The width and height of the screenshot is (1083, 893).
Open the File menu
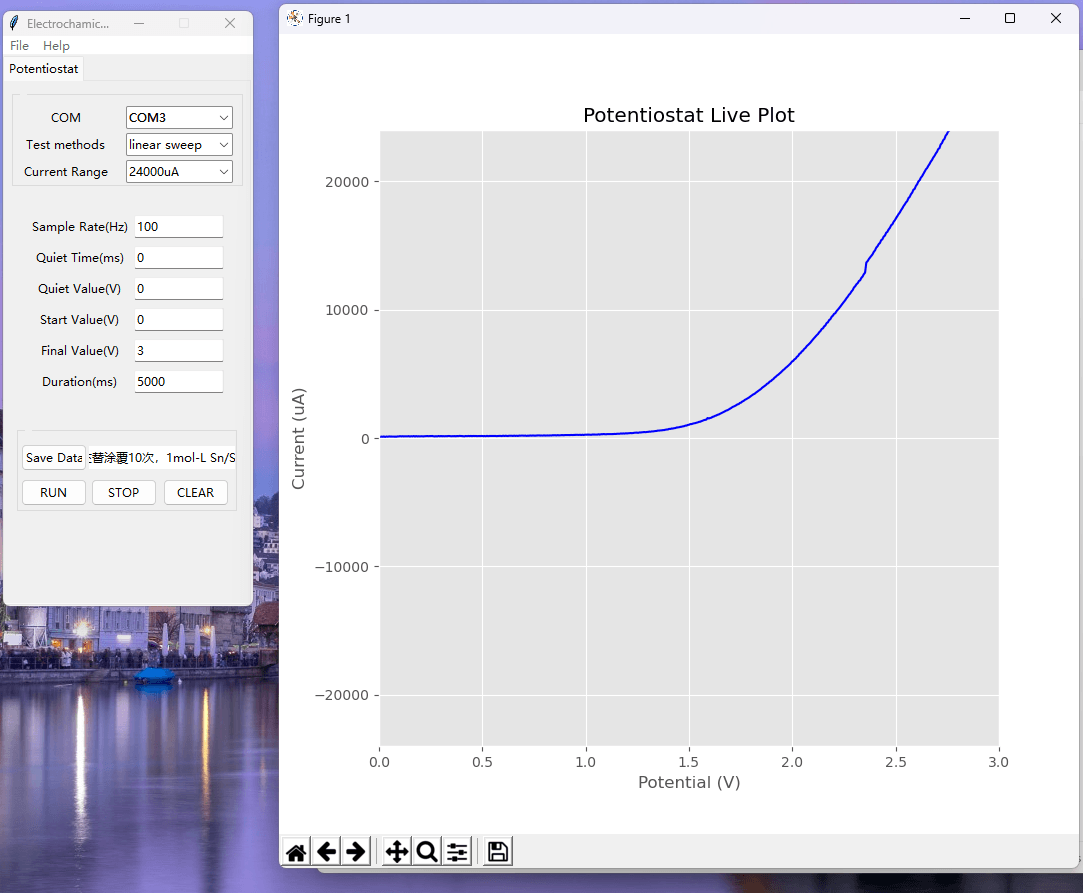pos(19,46)
